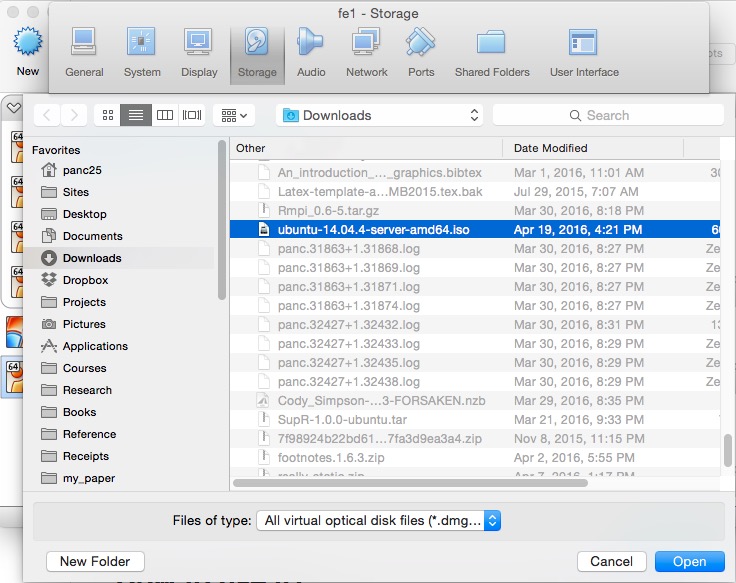Open the Files of type dropdown
The height and width of the screenshot is (583, 736).
coord(378,520)
